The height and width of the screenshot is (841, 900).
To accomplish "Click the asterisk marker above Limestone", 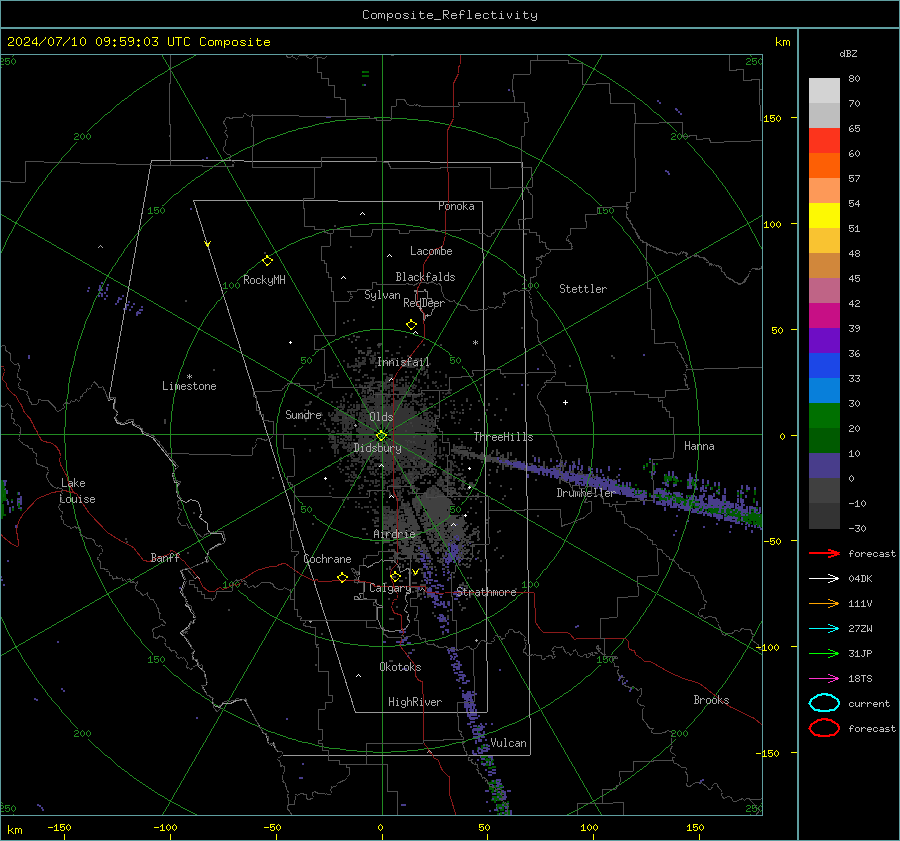I will pos(189,377).
